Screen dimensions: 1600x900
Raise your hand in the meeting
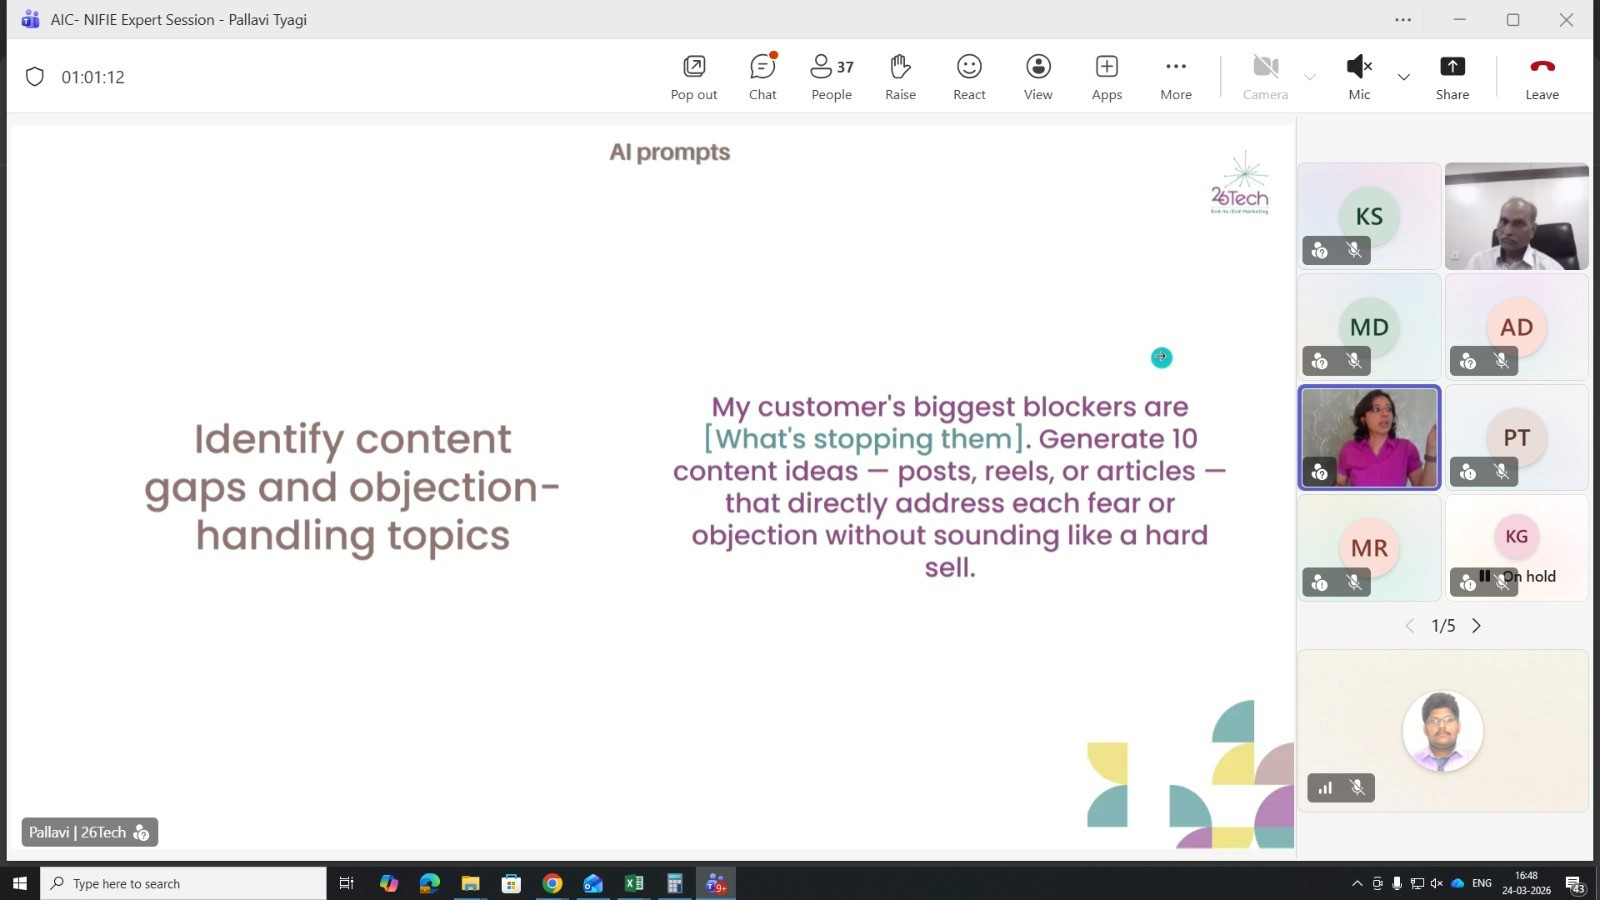pos(900,77)
